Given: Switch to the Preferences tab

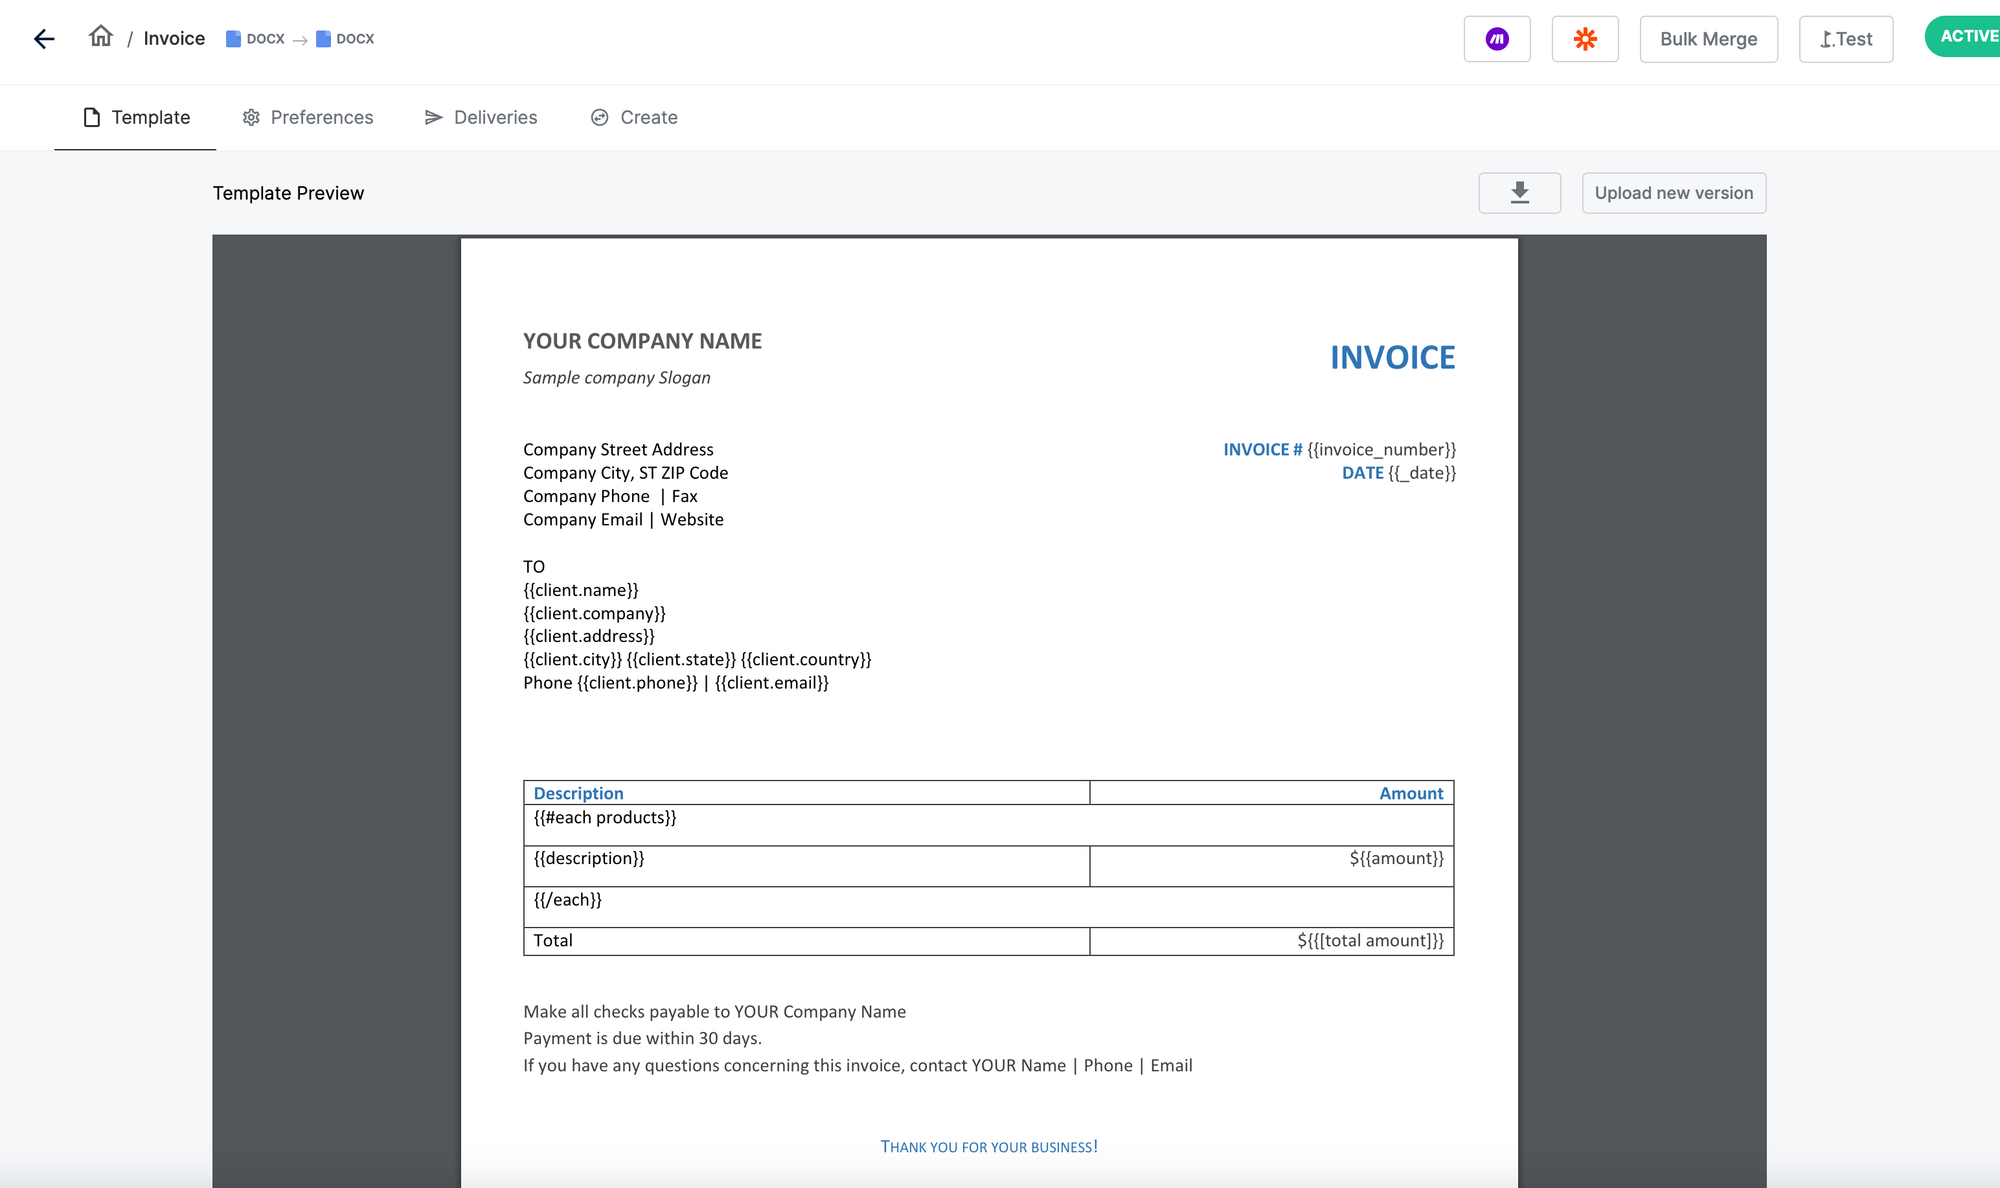Looking at the screenshot, I should (321, 117).
